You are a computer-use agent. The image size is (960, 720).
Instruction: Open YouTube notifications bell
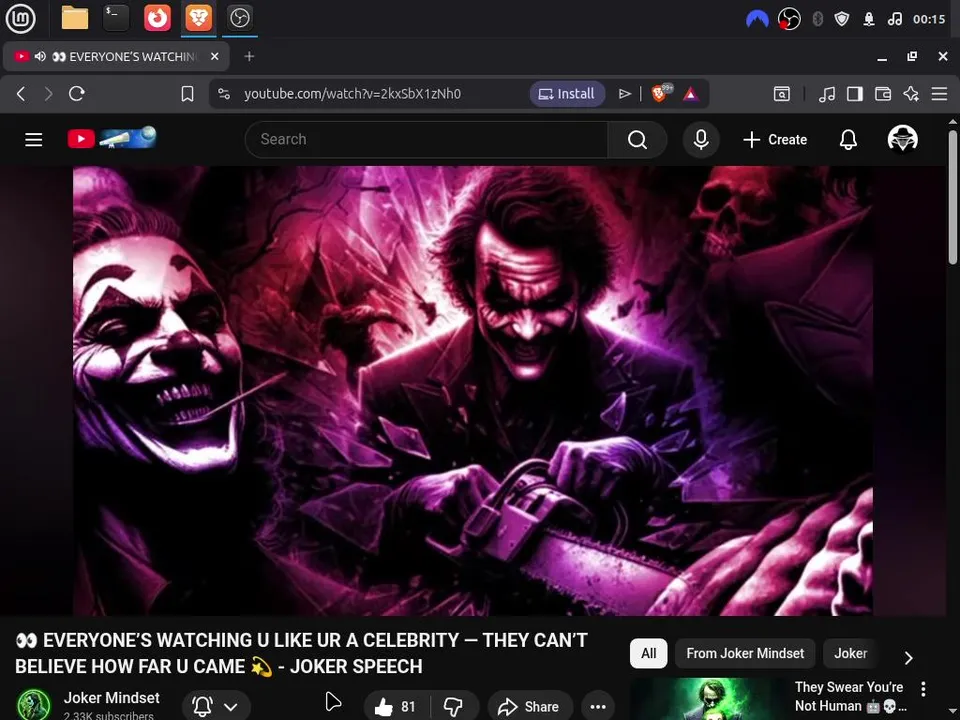(848, 140)
